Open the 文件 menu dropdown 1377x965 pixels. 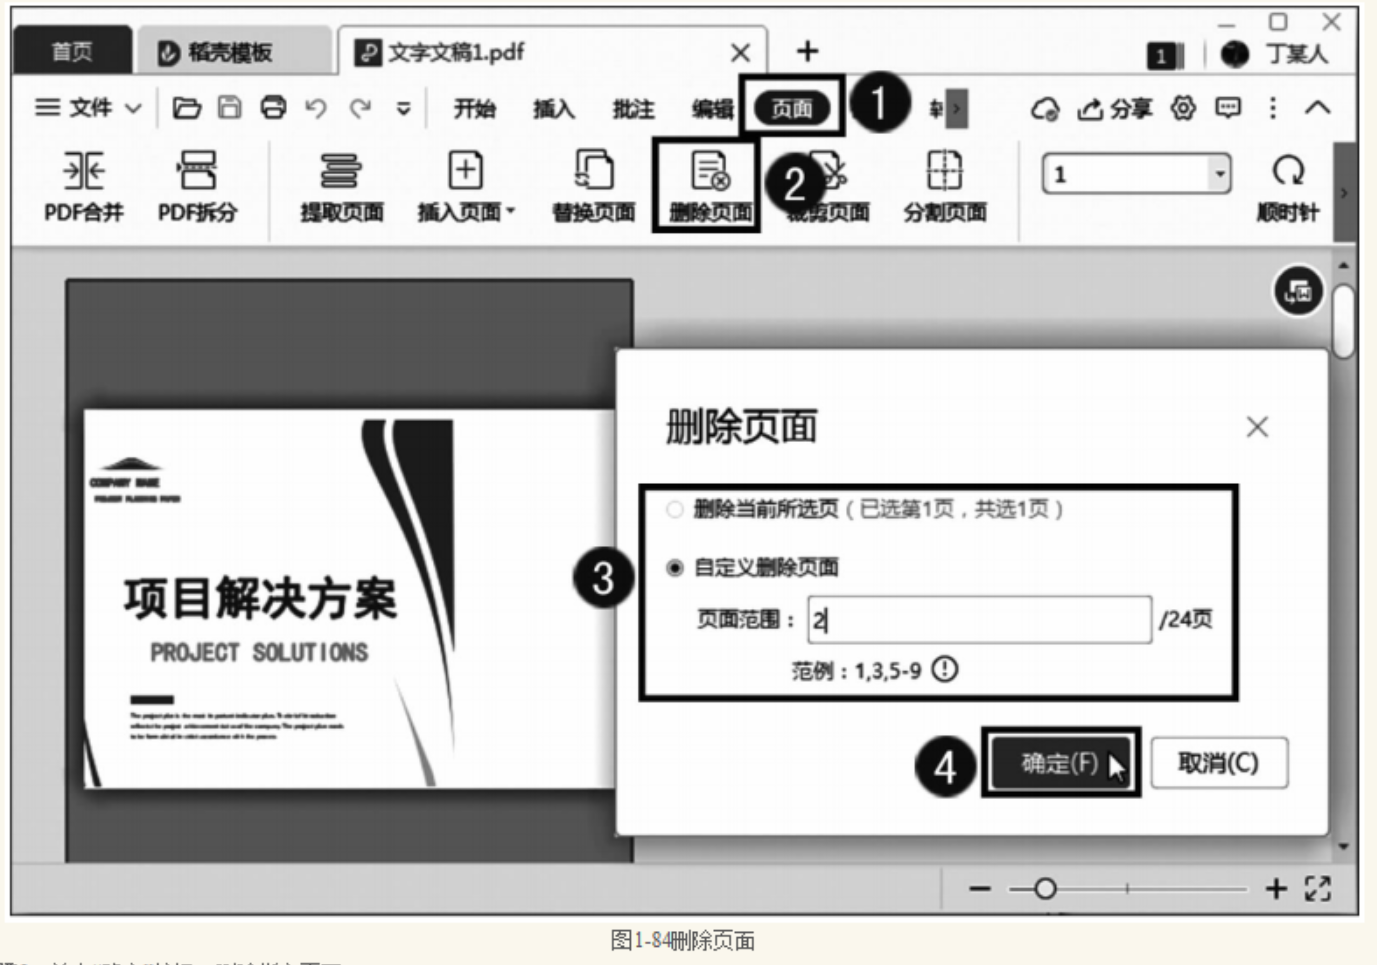click(88, 107)
